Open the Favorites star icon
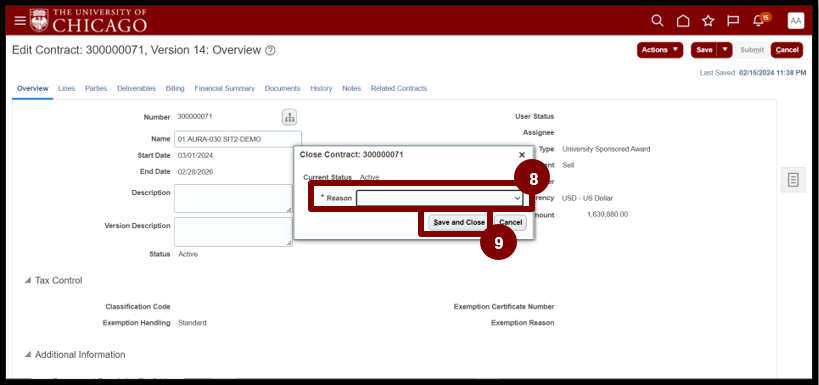The image size is (819, 385). click(708, 21)
